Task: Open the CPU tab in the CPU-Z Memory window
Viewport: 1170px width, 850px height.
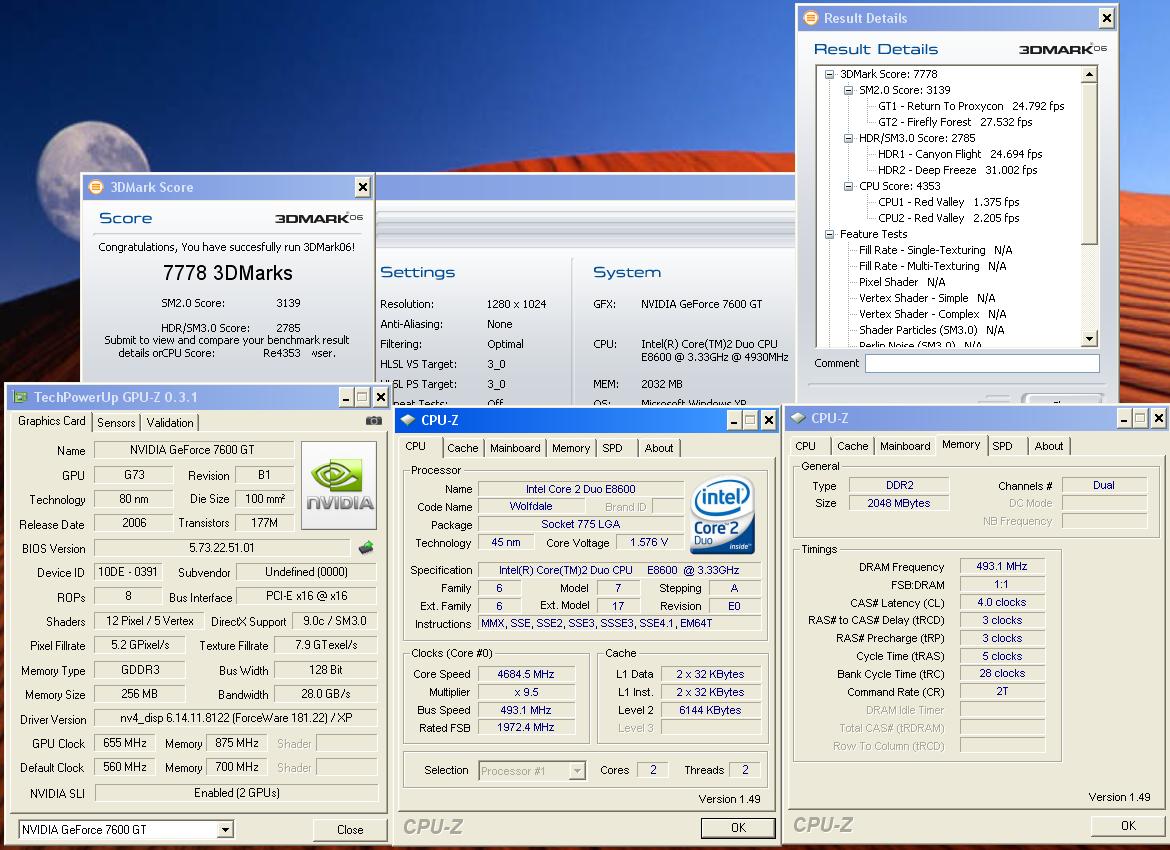Action: [806, 446]
